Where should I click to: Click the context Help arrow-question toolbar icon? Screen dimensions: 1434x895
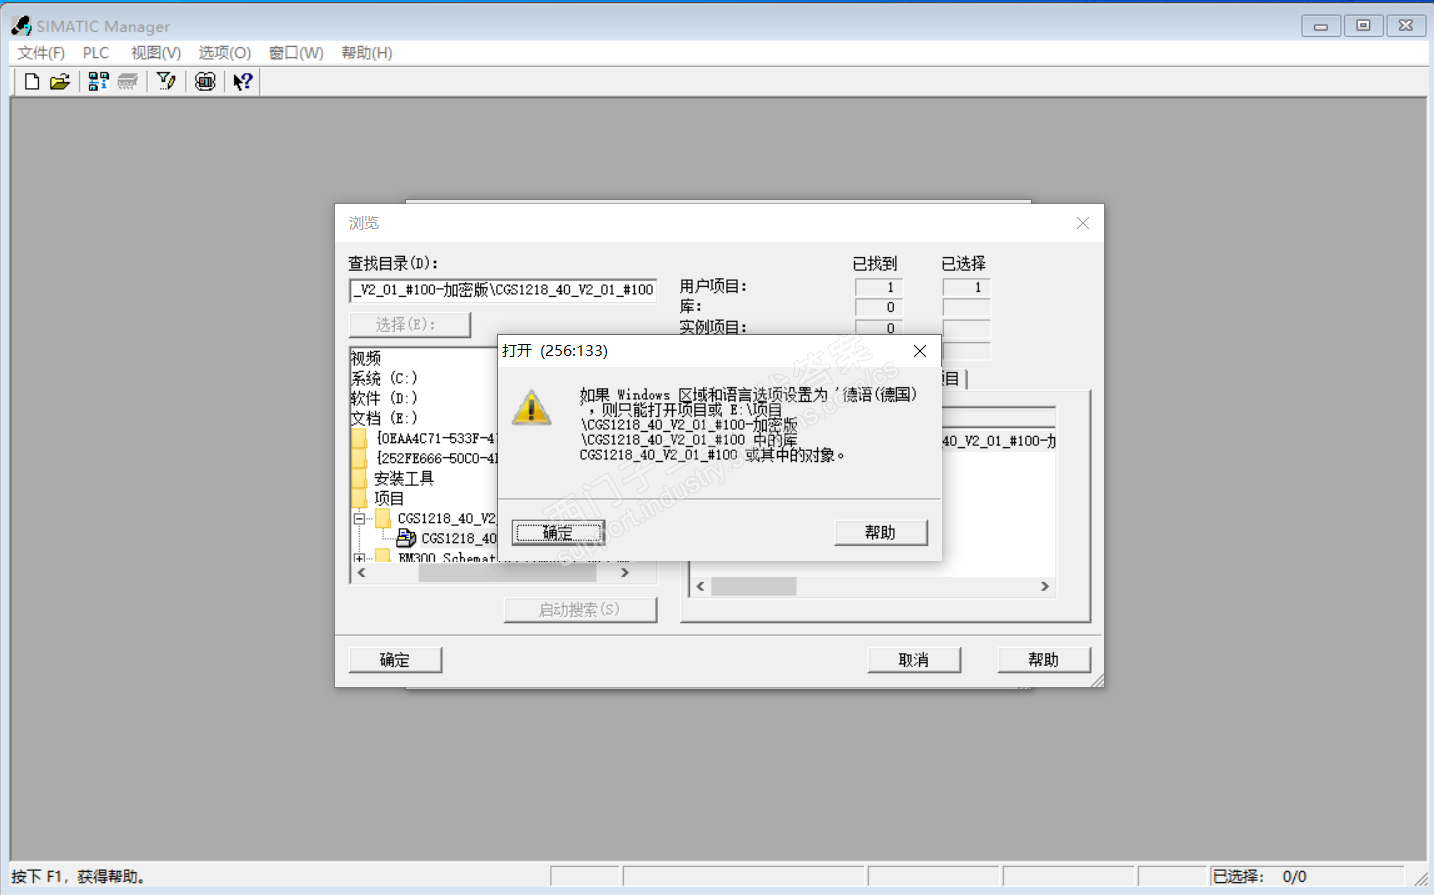coord(243,82)
